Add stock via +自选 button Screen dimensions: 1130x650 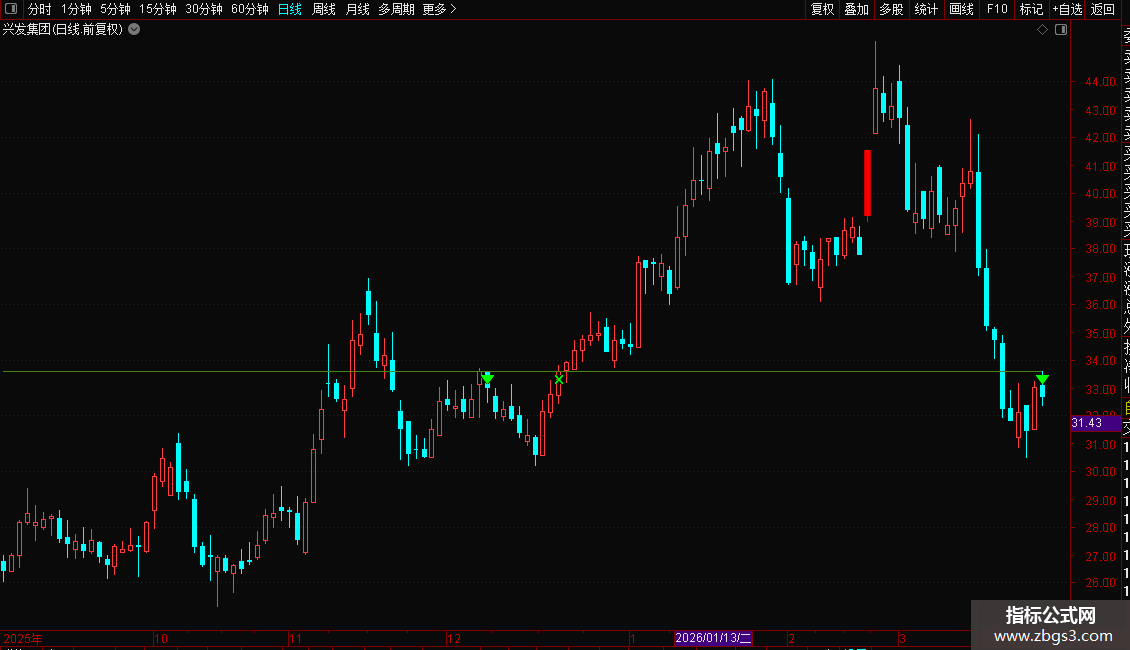coord(1067,9)
